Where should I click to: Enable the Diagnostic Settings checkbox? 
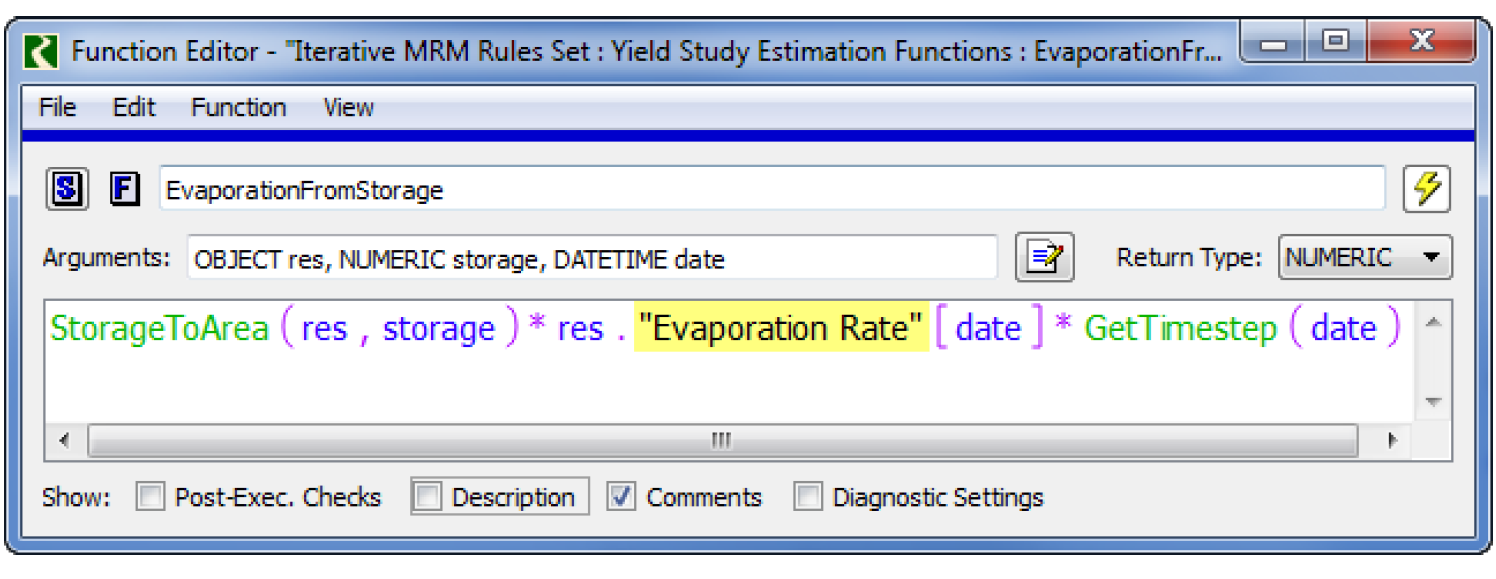coord(808,497)
